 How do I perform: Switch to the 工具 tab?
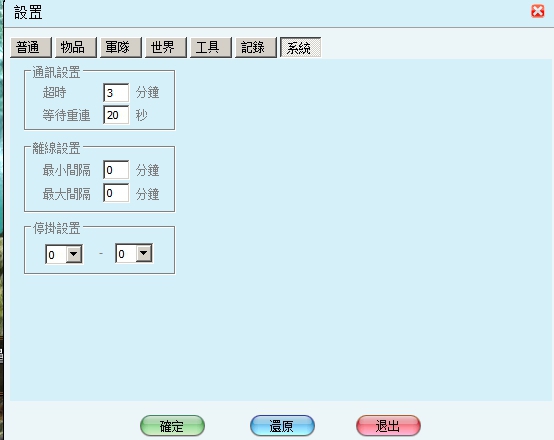(211, 47)
